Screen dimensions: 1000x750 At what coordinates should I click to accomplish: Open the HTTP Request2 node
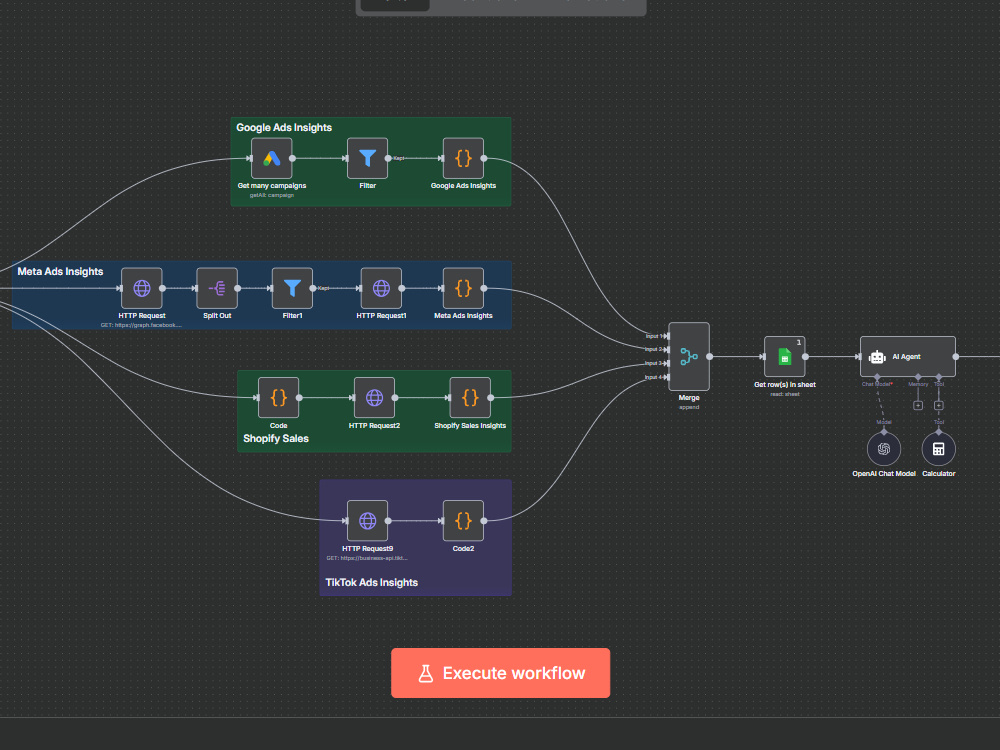pos(374,398)
